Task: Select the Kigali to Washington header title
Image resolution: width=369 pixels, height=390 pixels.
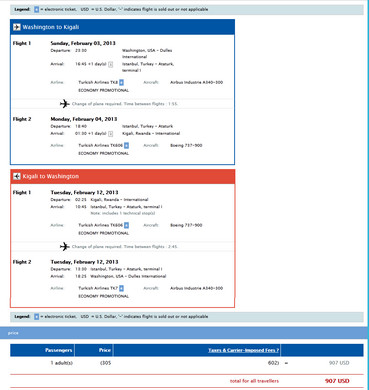Action: (51, 176)
